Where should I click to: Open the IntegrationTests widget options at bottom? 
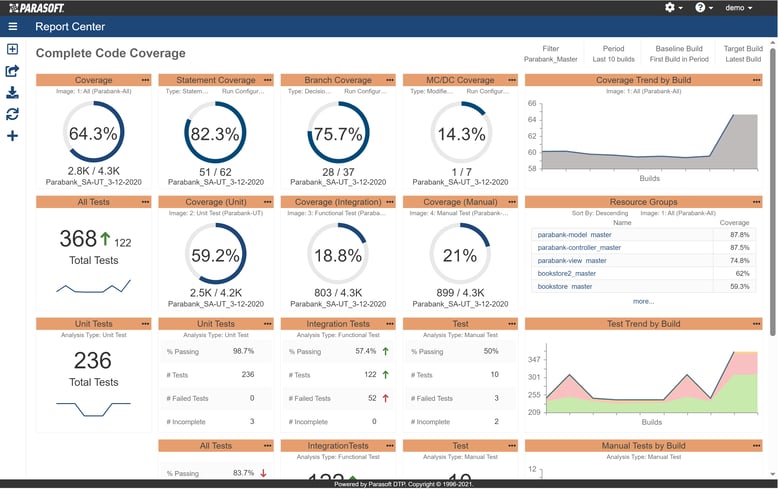[x=390, y=446]
